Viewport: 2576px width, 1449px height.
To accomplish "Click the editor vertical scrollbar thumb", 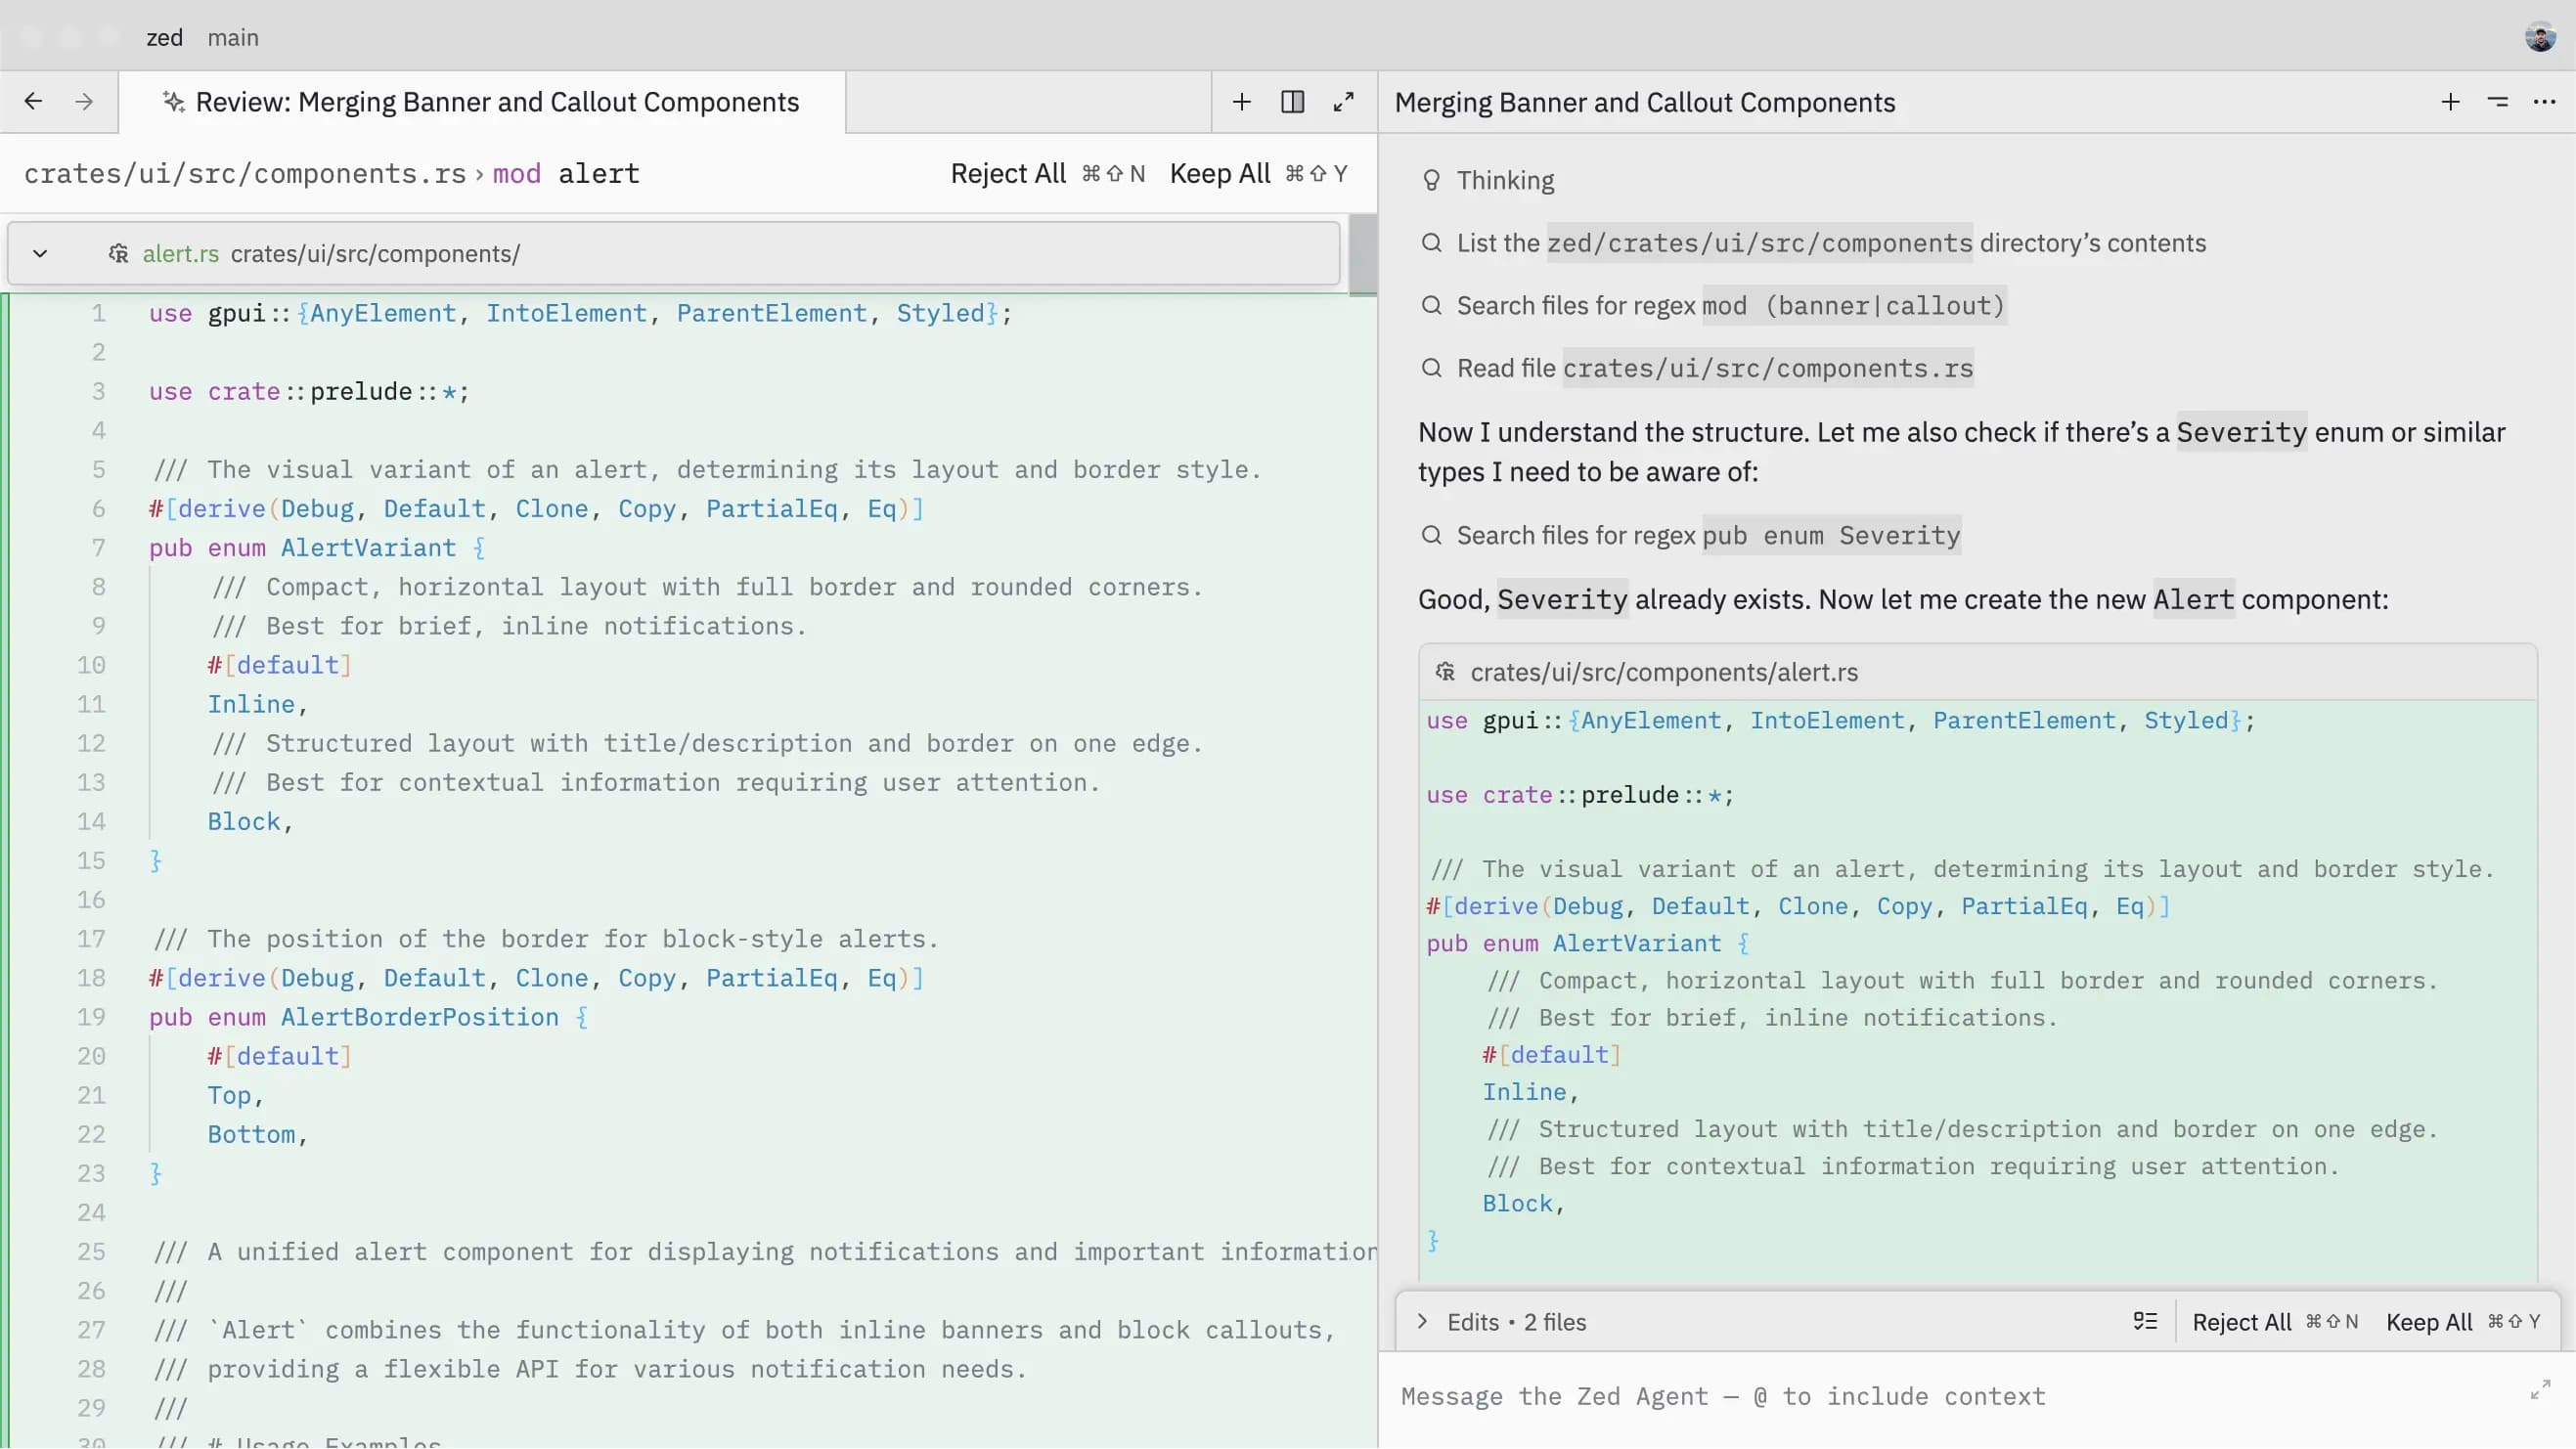I will click(x=1362, y=255).
